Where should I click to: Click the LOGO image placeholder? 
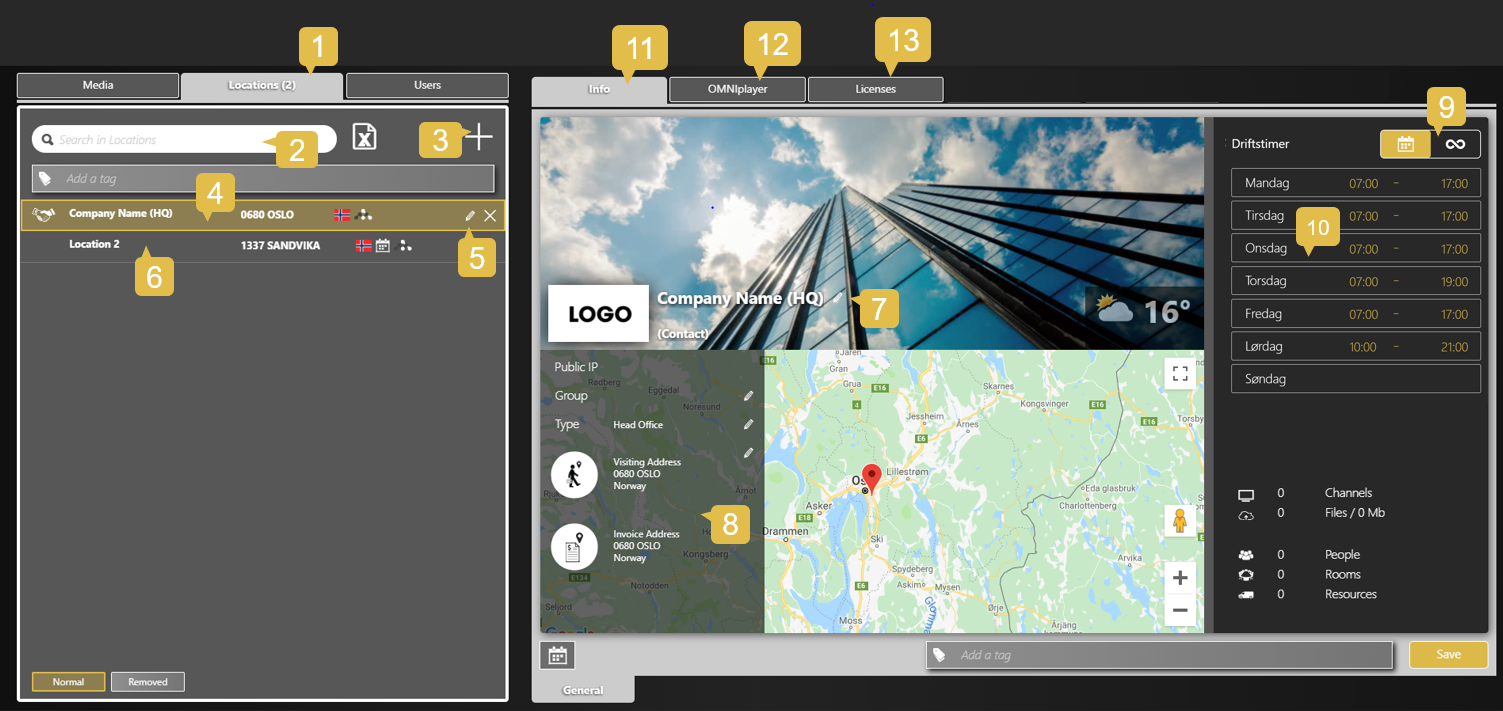coord(599,314)
